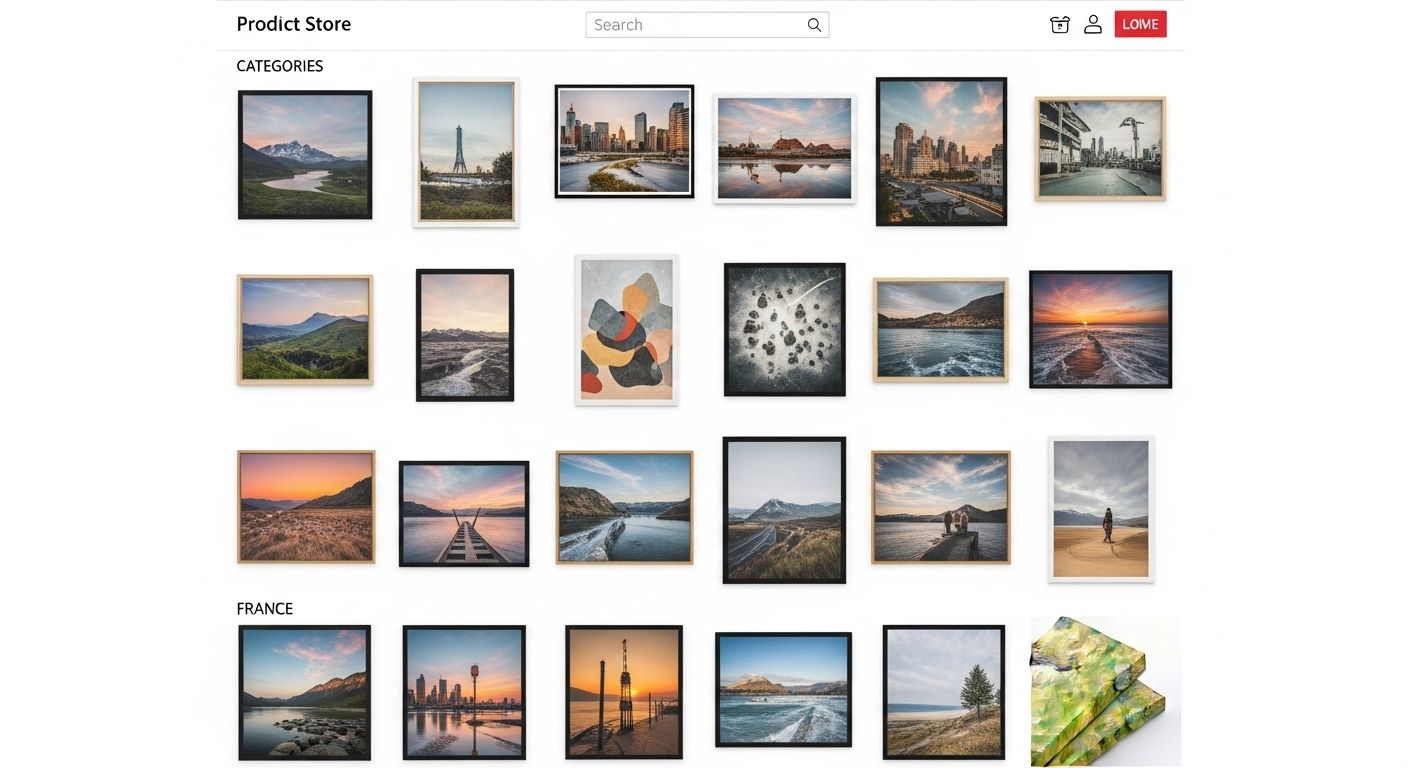Open the dark stones on snow artwork
The height and width of the screenshot is (768, 1408).
tap(784, 329)
